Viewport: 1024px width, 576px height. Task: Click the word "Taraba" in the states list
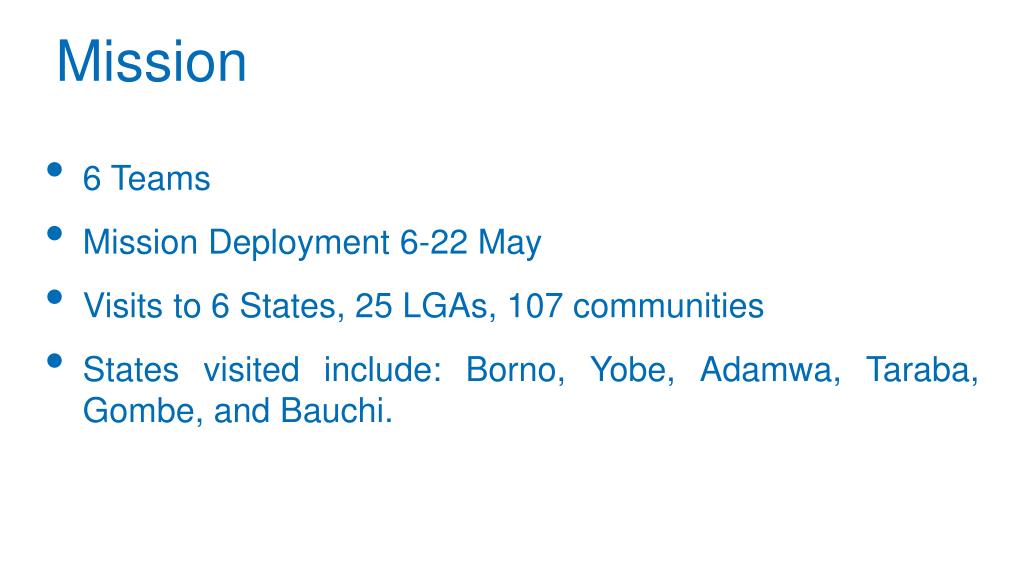click(922, 370)
